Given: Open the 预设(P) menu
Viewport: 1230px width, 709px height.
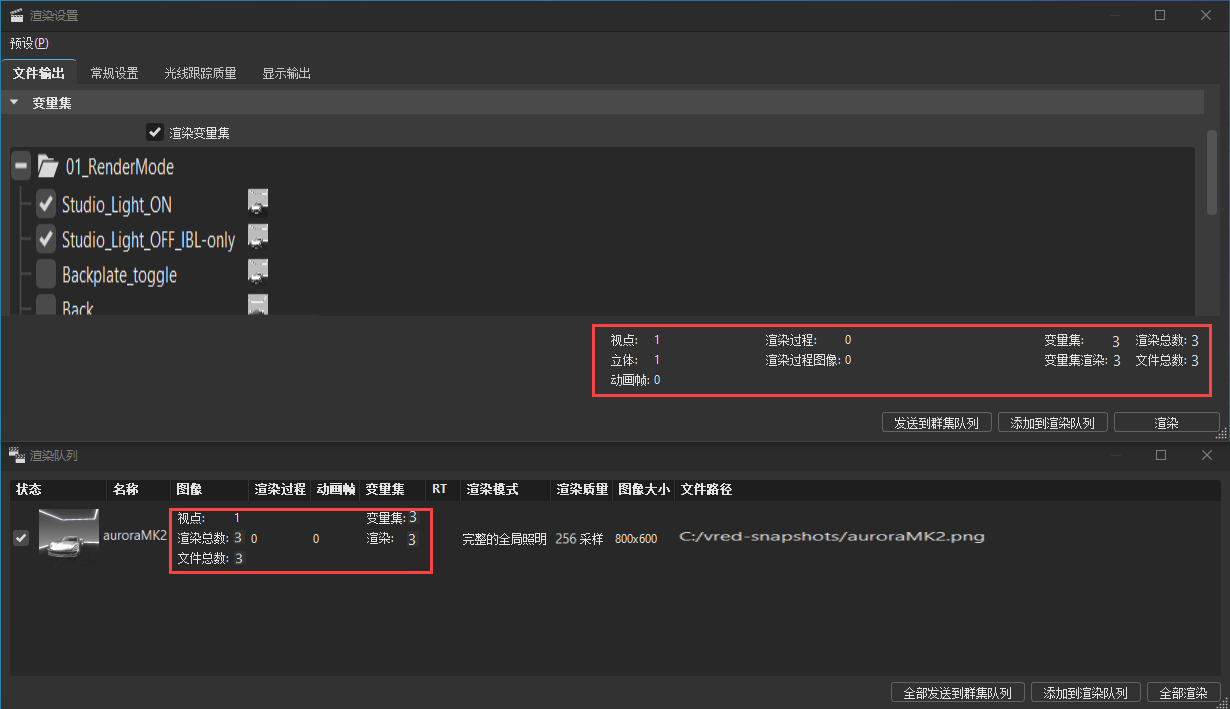Looking at the screenshot, I should (x=30, y=43).
